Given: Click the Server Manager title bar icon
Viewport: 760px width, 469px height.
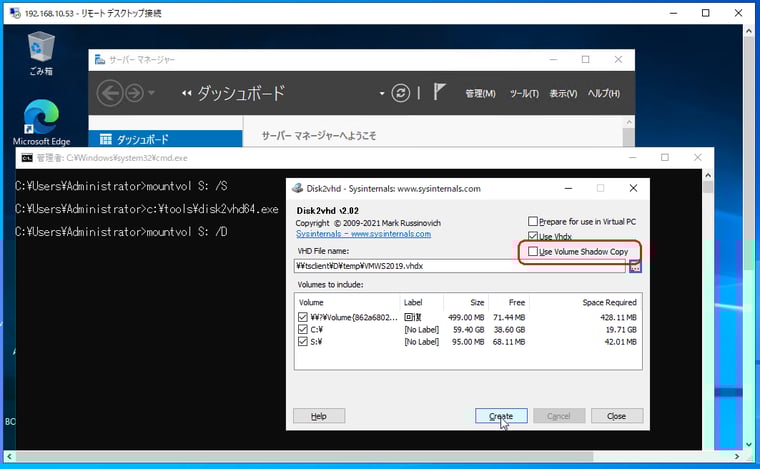Looking at the screenshot, I should [x=100, y=60].
